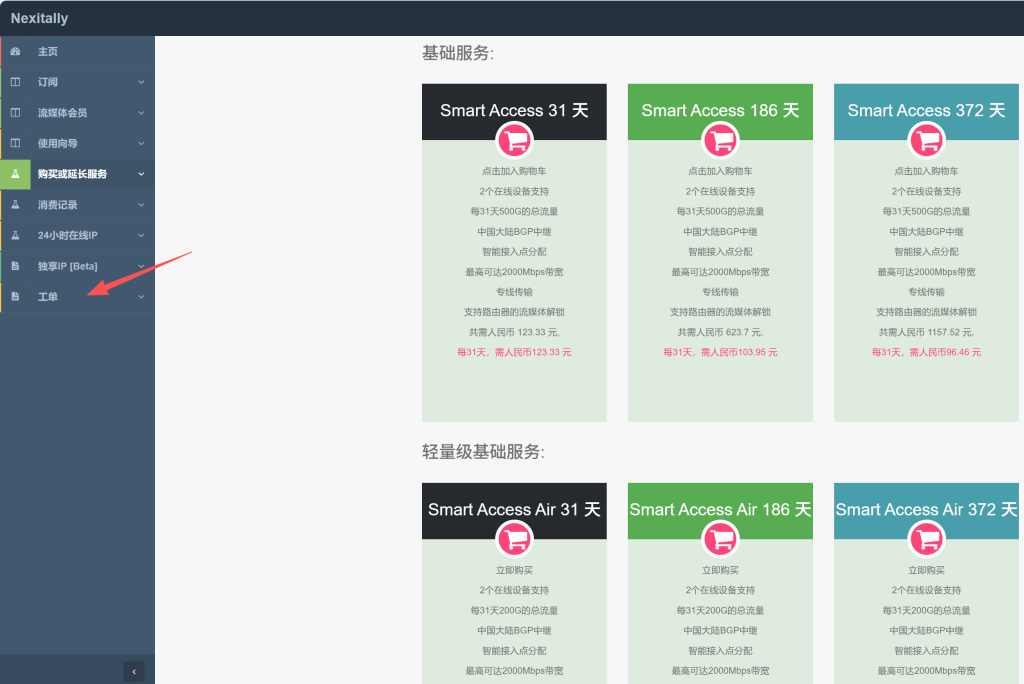Click the Smart Access Air 372 天 header
1024x684 pixels.
(926, 510)
